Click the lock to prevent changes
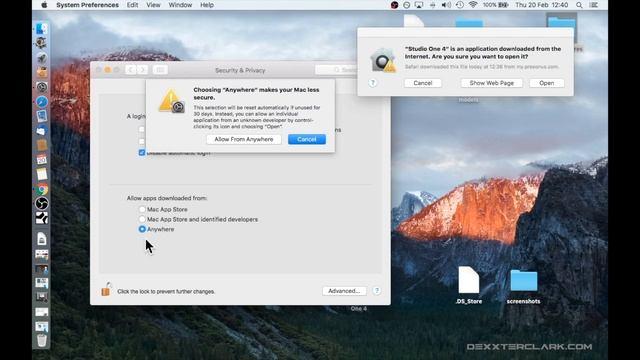640x360 pixels. [x=106, y=289]
